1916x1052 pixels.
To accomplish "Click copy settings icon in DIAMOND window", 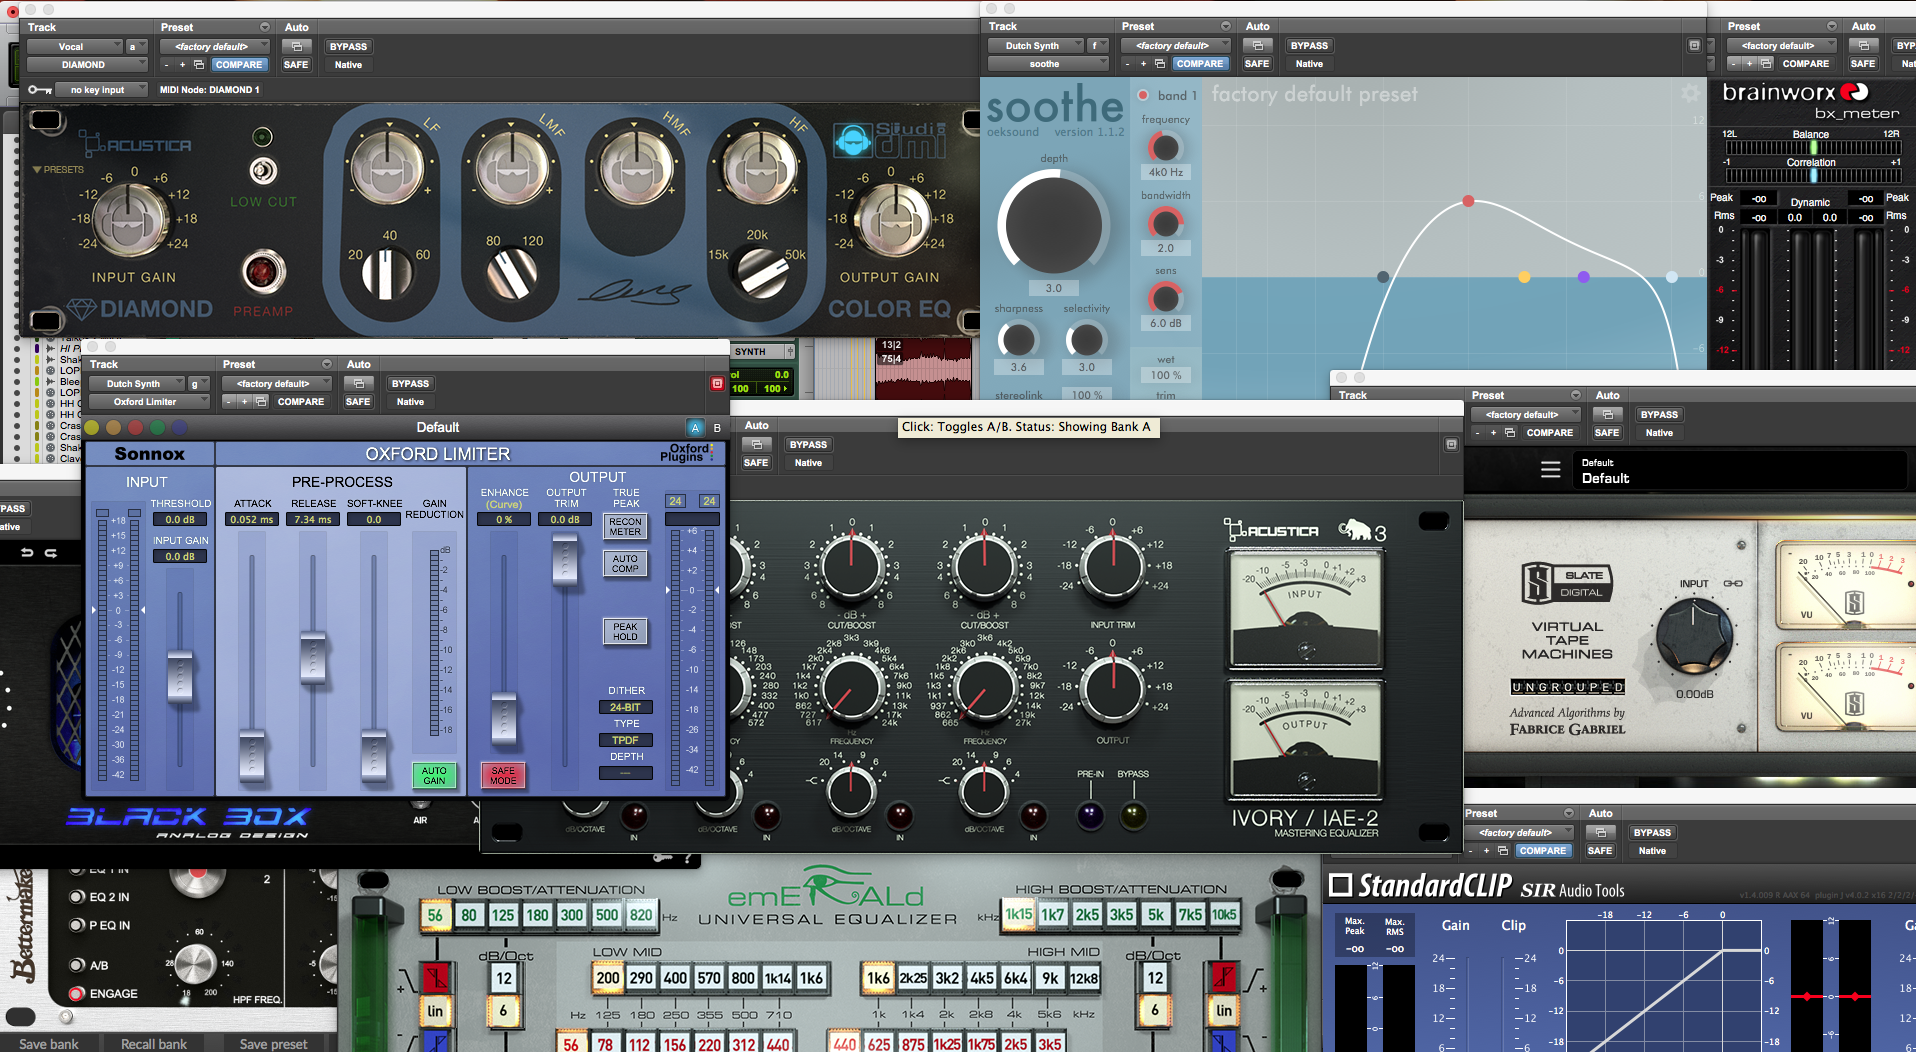I will 199,65.
